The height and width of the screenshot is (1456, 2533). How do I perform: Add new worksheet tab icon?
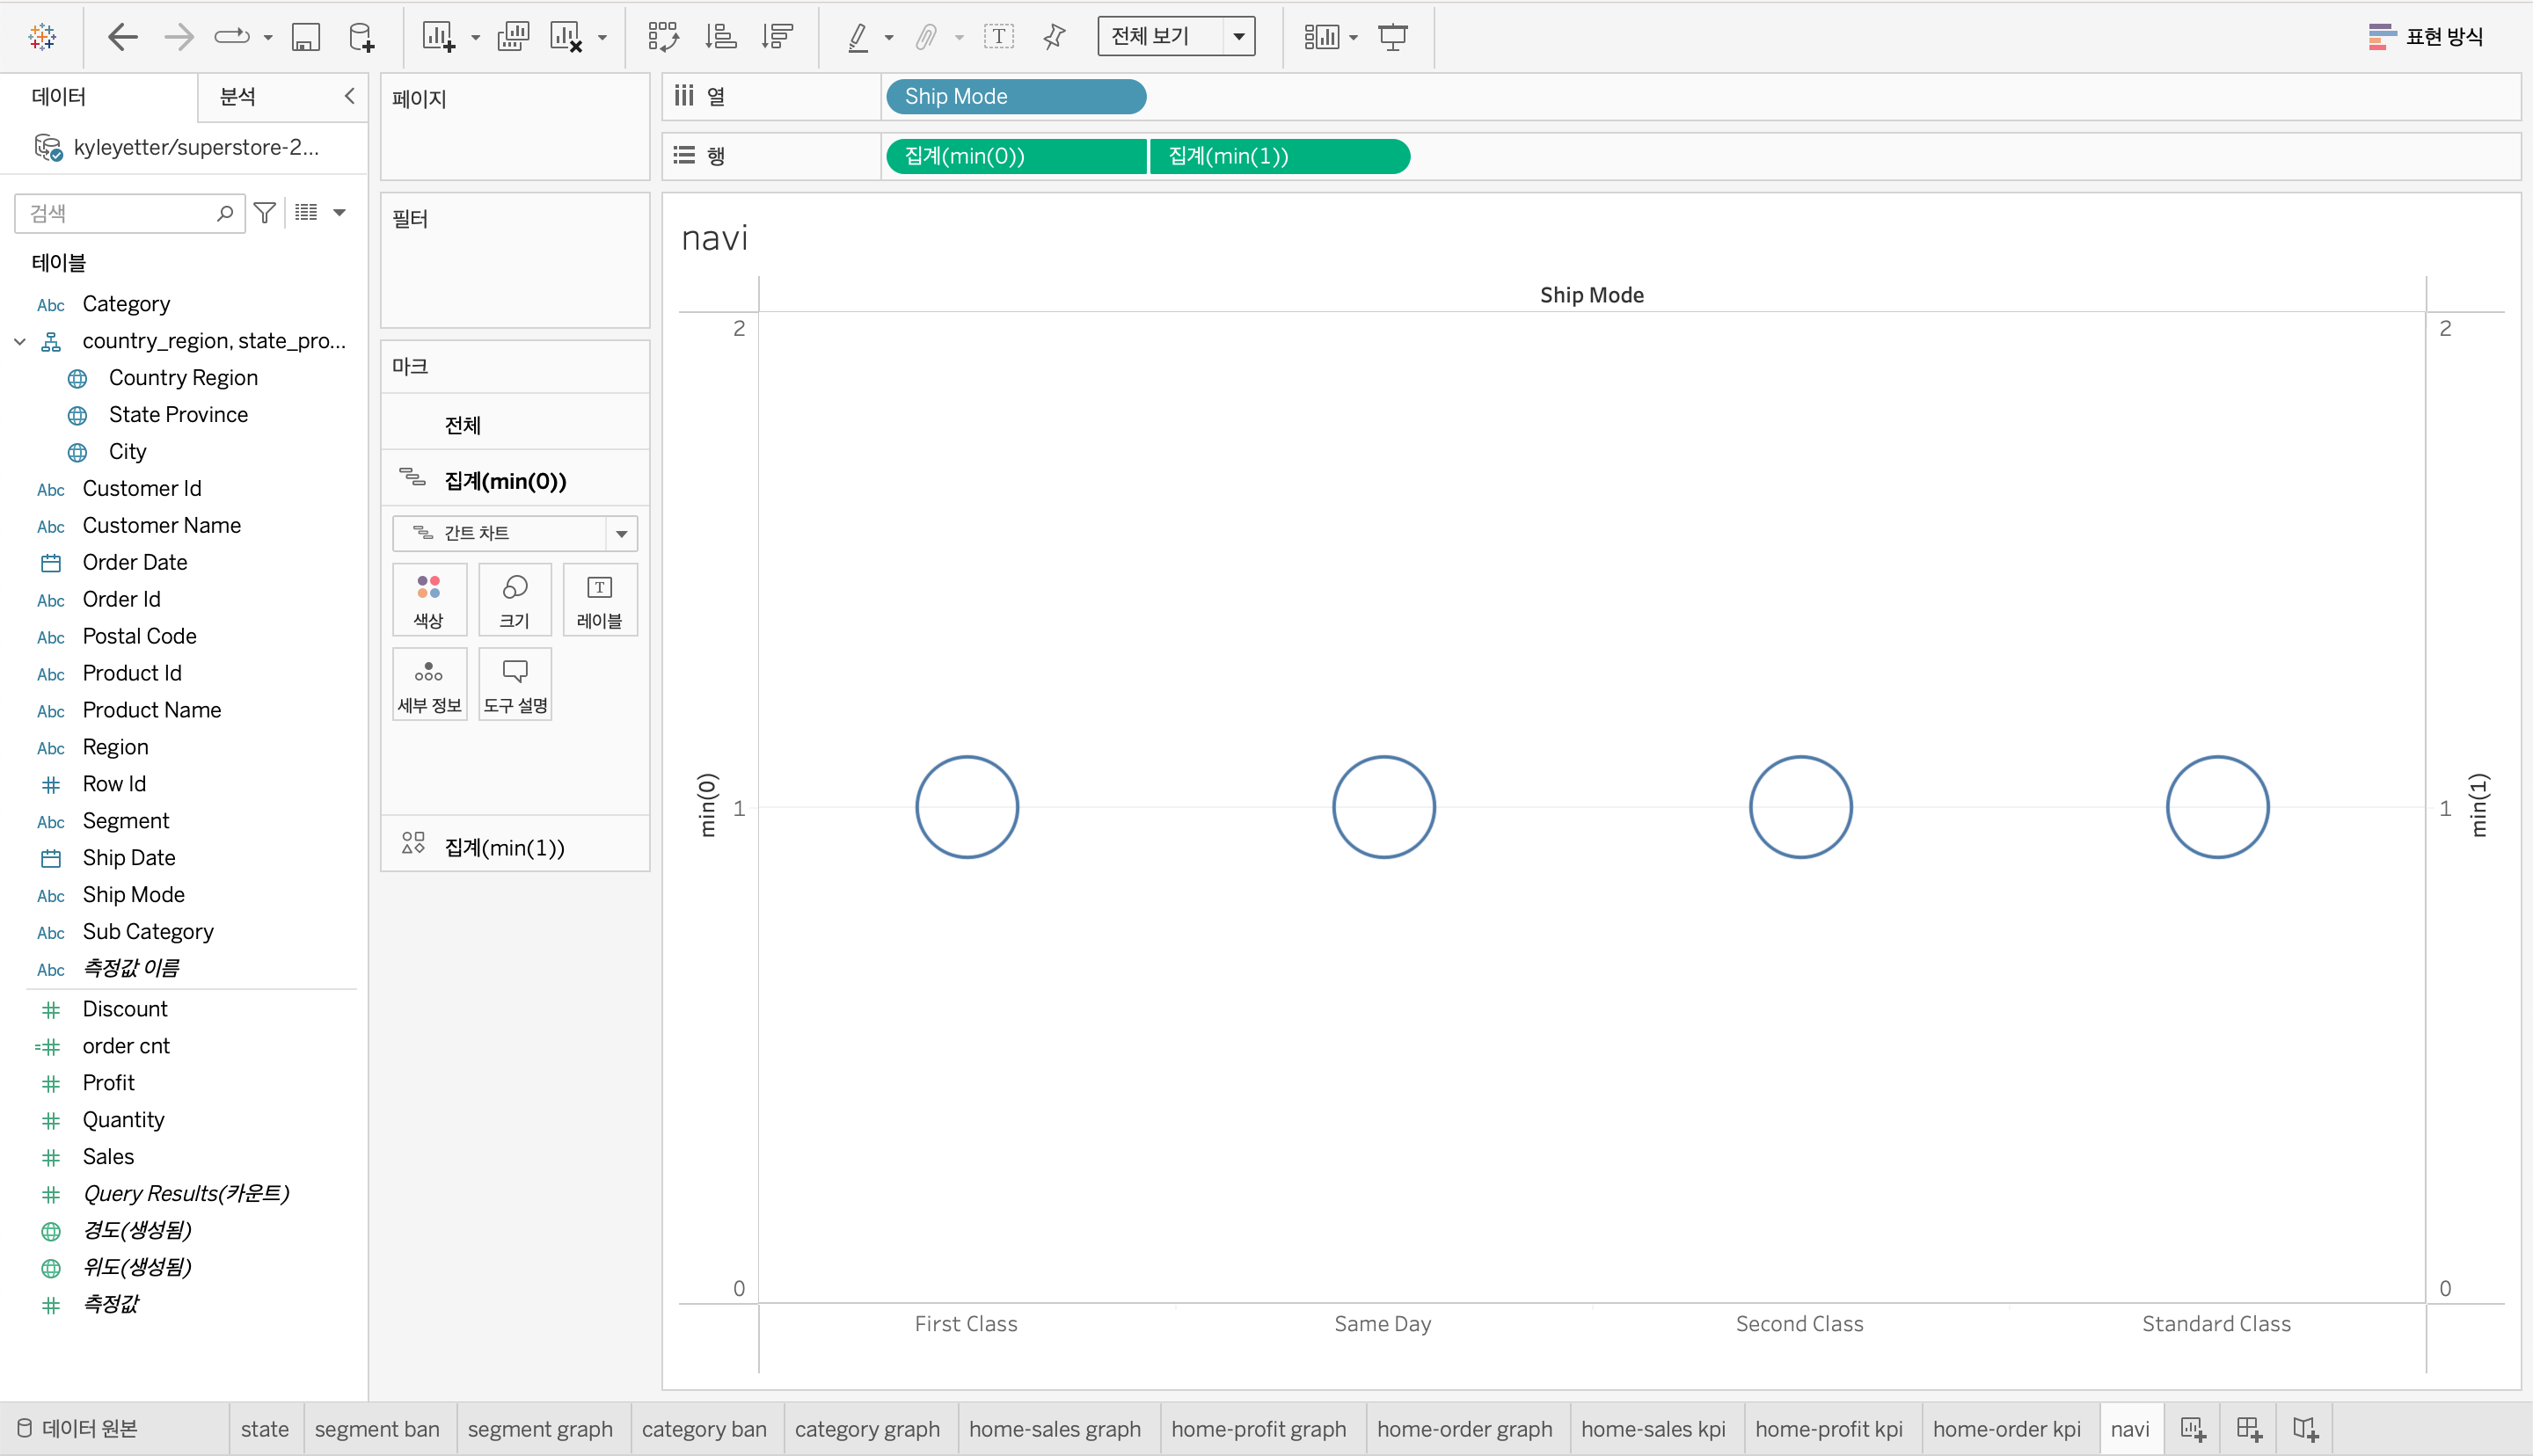click(x=2192, y=1429)
